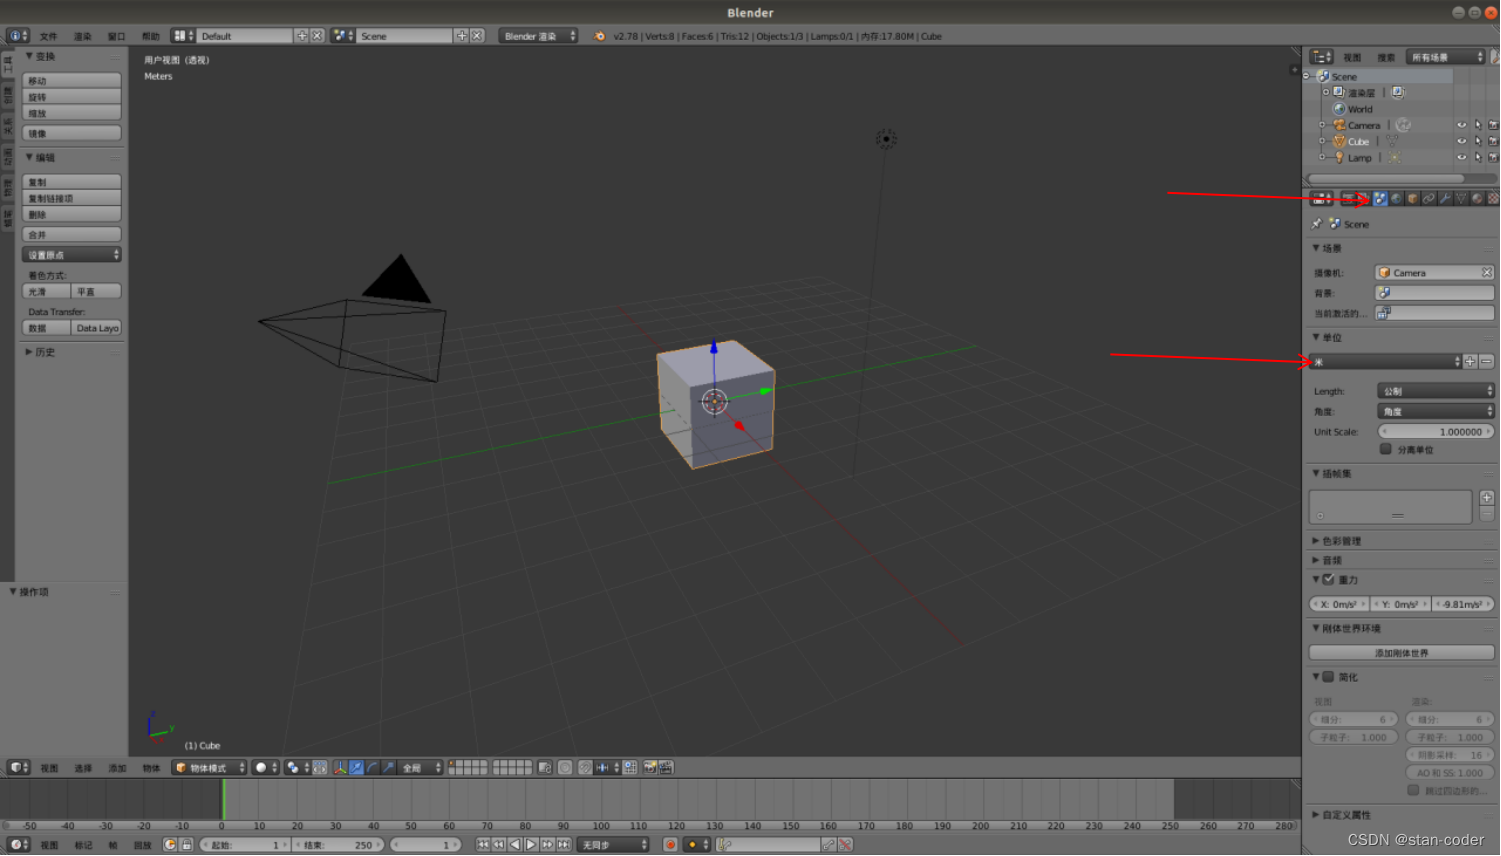The width and height of the screenshot is (1501, 856).
Task: Toggle Cube visibility eye in the Outliner
Action: click(1462, 141)
